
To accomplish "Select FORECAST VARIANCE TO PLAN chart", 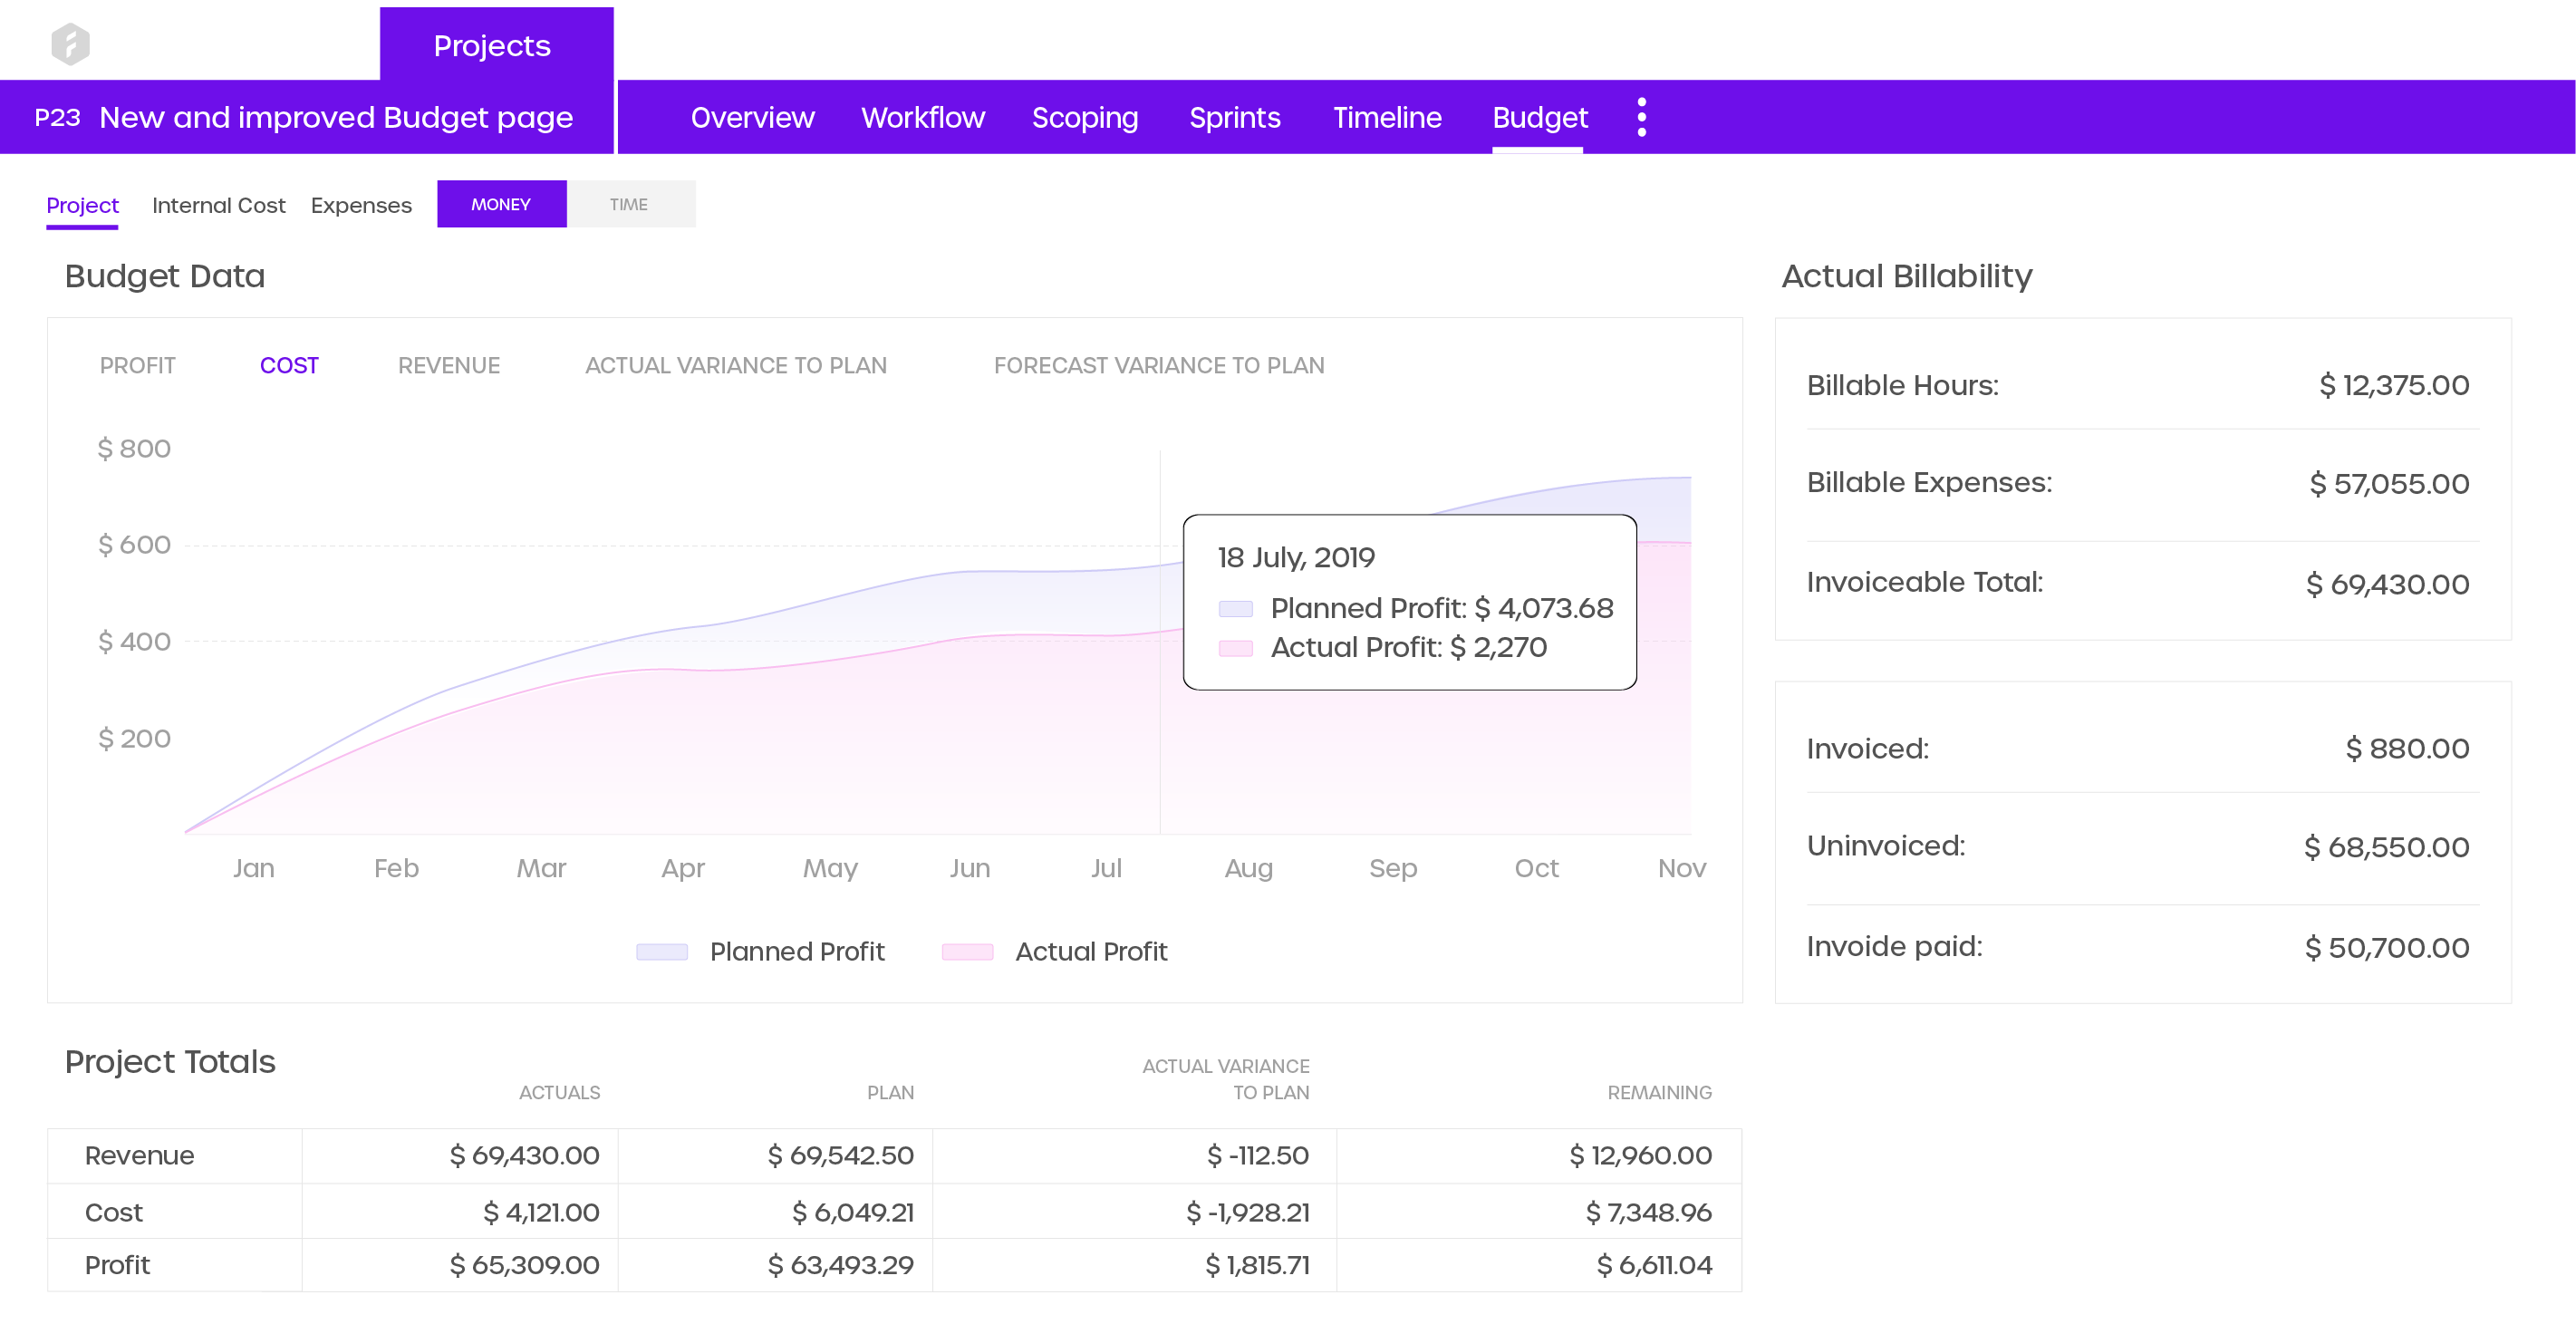I will [x=1158, y=365].
